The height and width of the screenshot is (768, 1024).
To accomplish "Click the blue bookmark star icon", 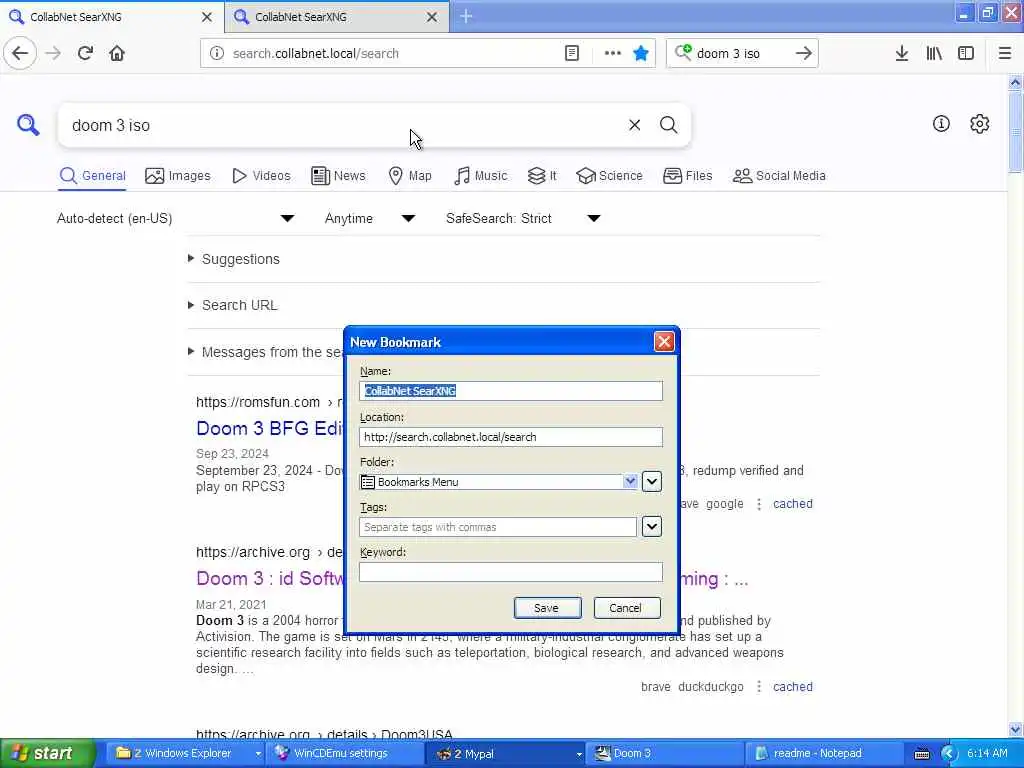I will 641,53.
